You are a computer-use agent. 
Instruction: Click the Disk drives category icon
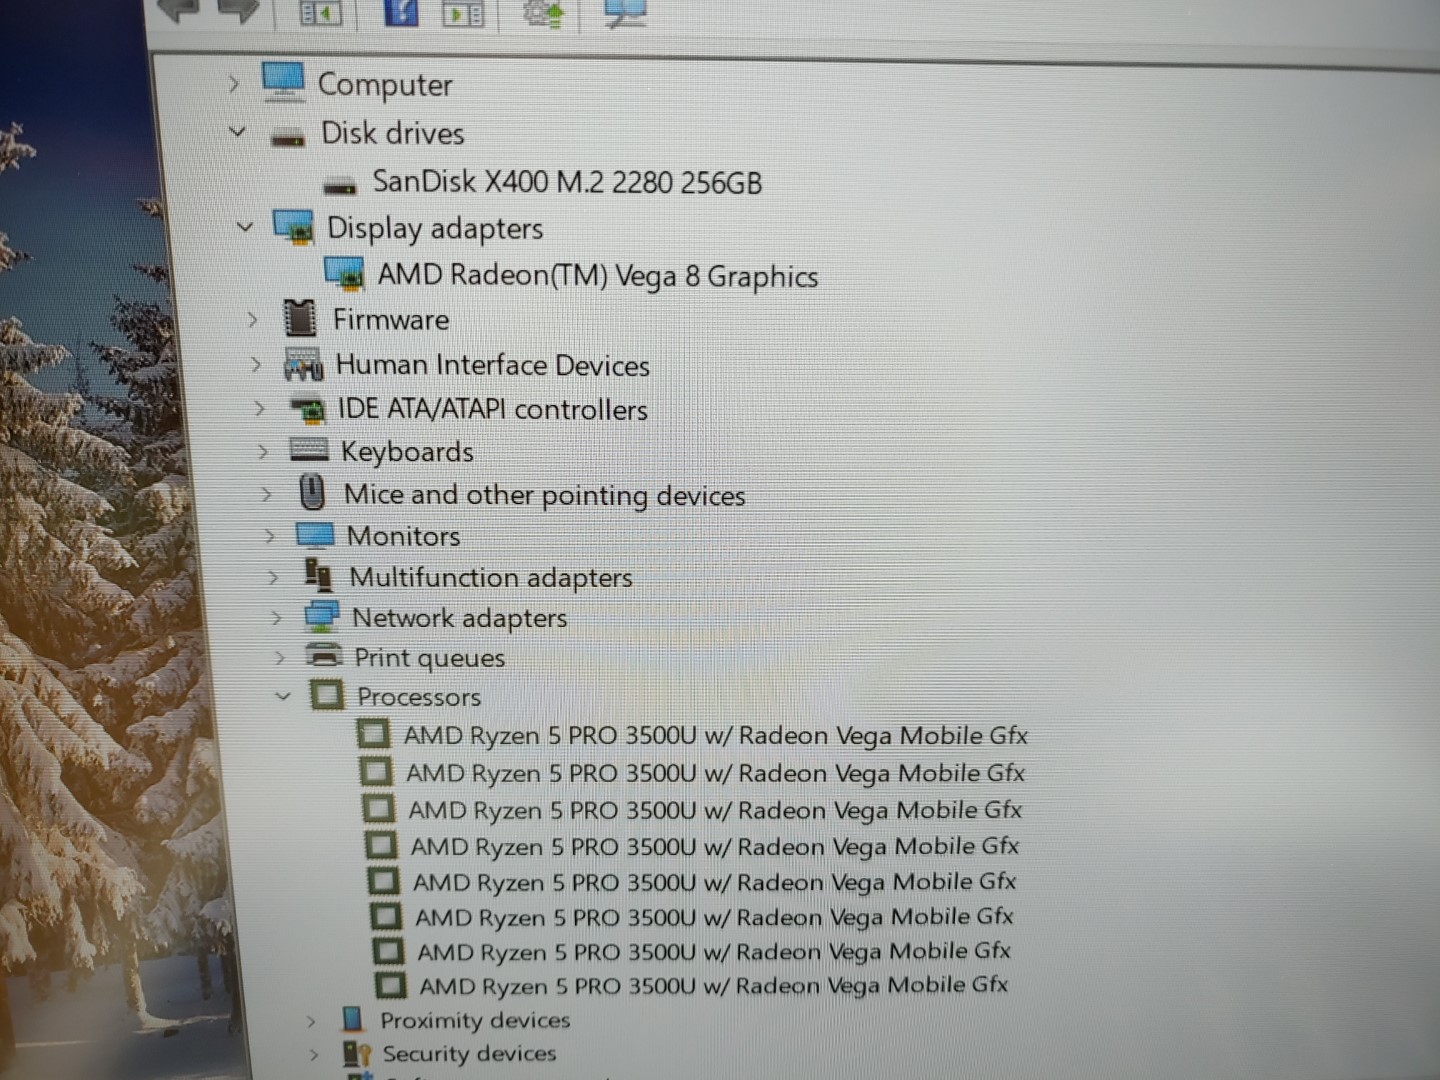[288, 138]
